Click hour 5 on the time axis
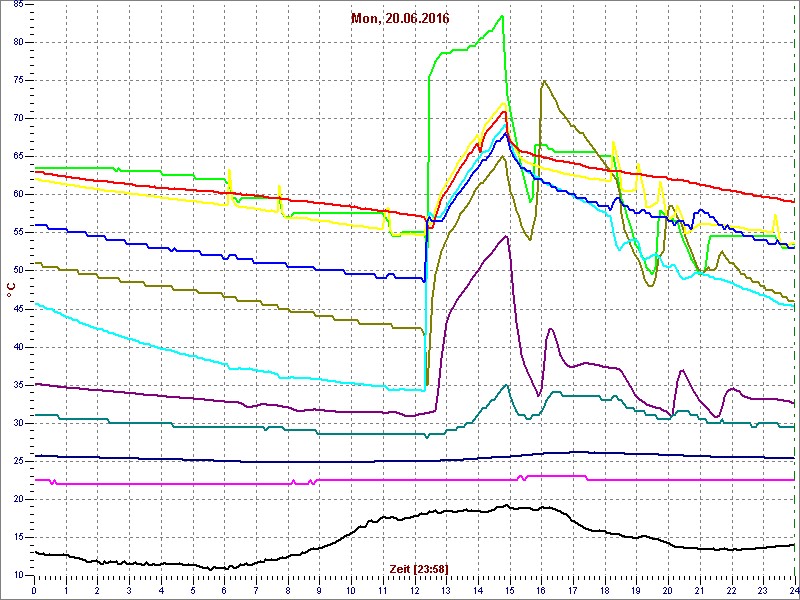800x600 pixels. click(193, 590)
